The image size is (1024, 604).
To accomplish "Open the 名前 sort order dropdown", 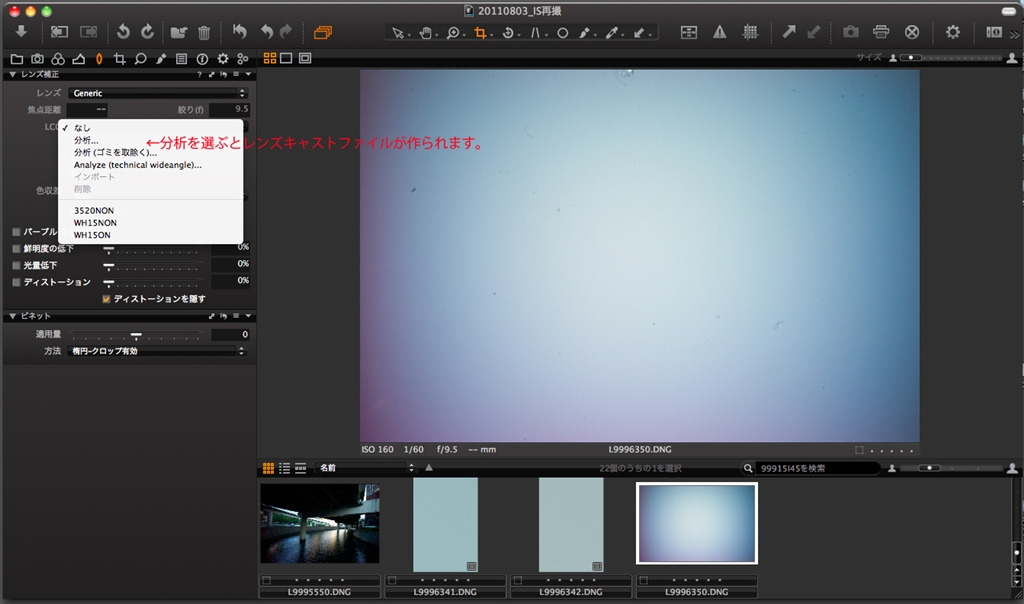I will pos(364,467).
